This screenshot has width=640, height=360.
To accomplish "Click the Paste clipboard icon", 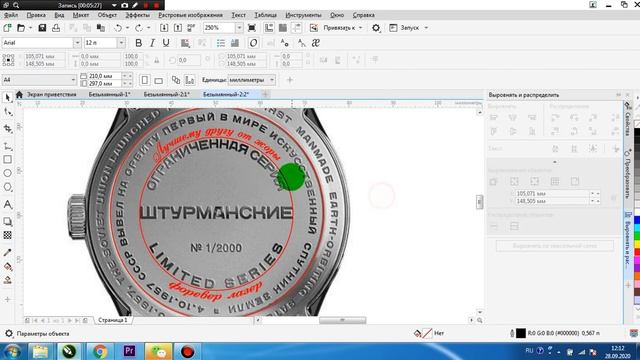I will coord(100,28).
